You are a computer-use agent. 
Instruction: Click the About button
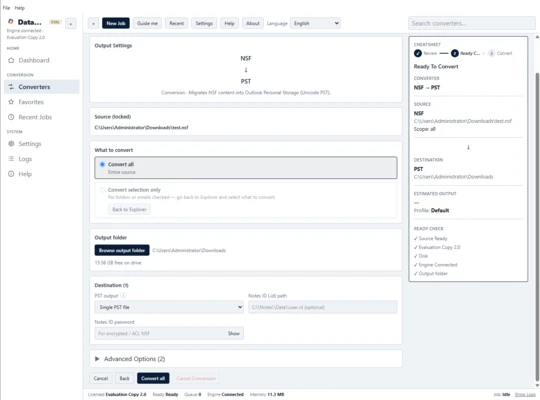[252, 23]
